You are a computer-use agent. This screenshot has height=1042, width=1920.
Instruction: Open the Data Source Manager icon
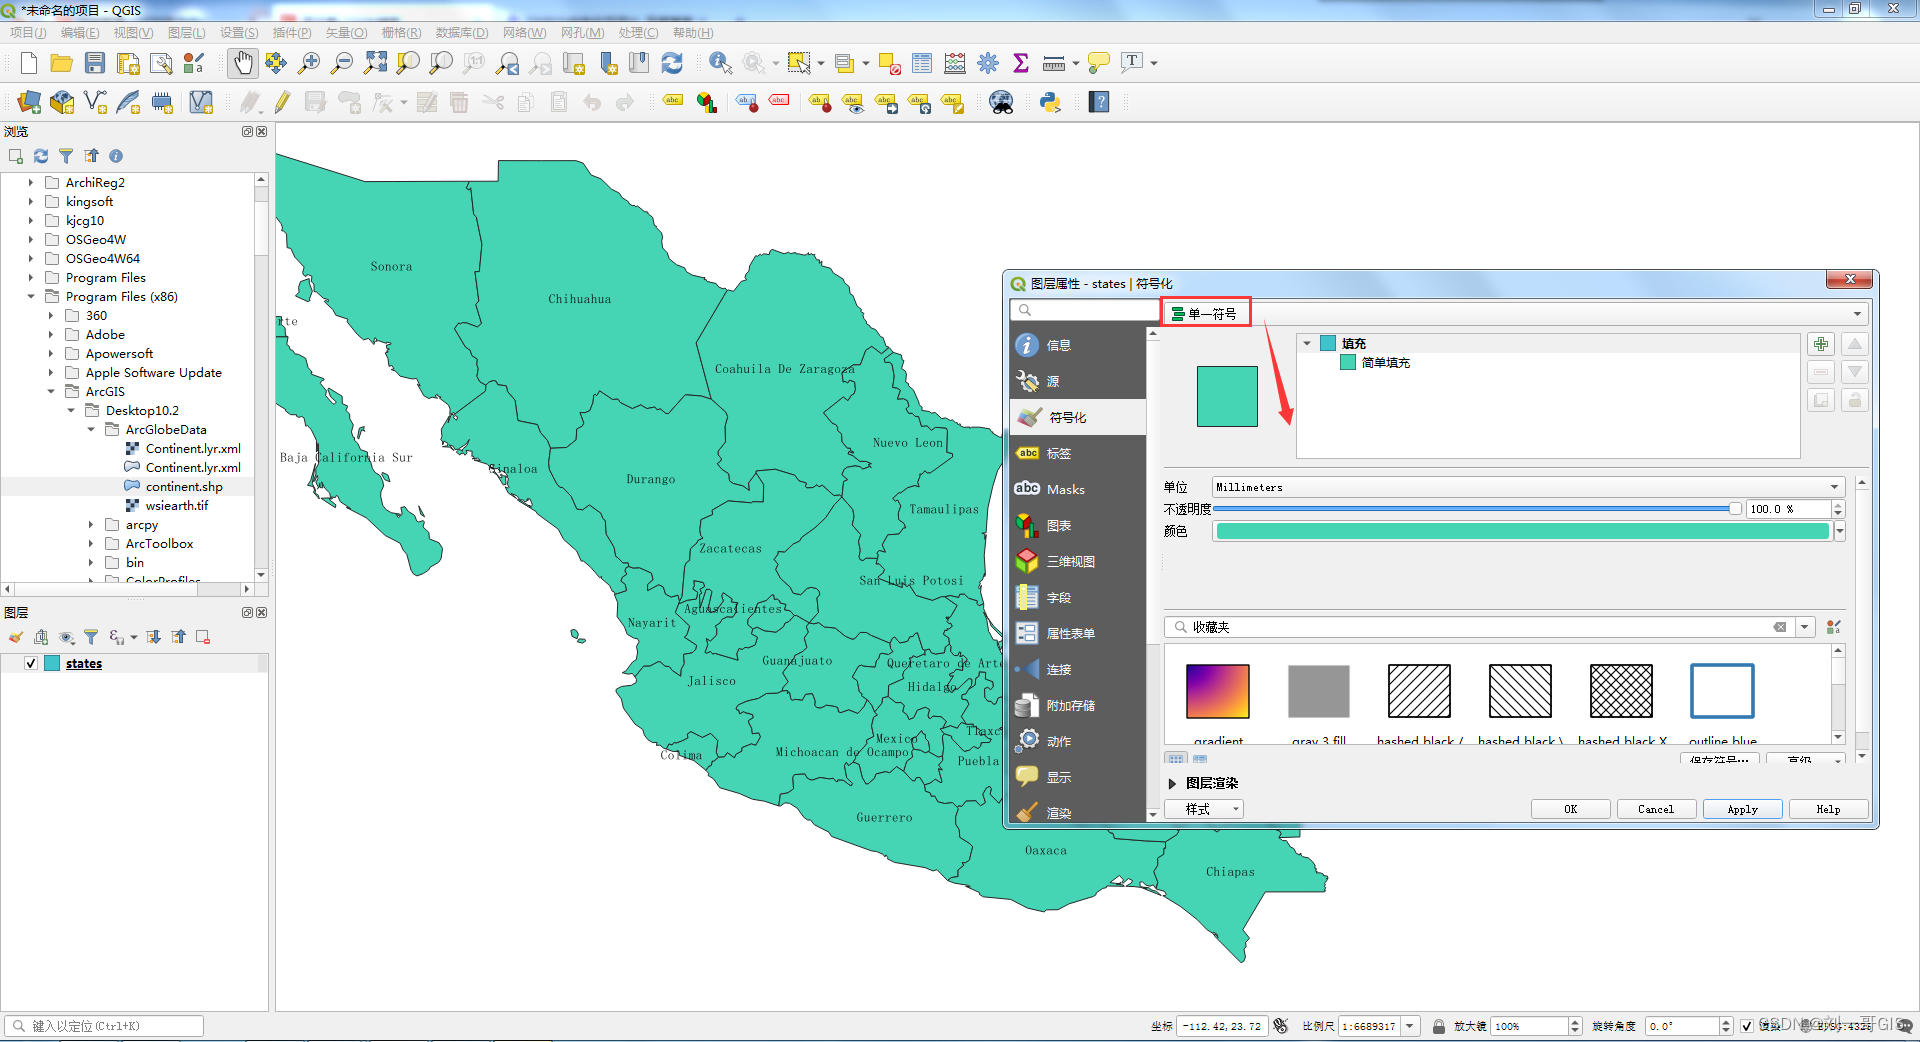click(29, 102)
